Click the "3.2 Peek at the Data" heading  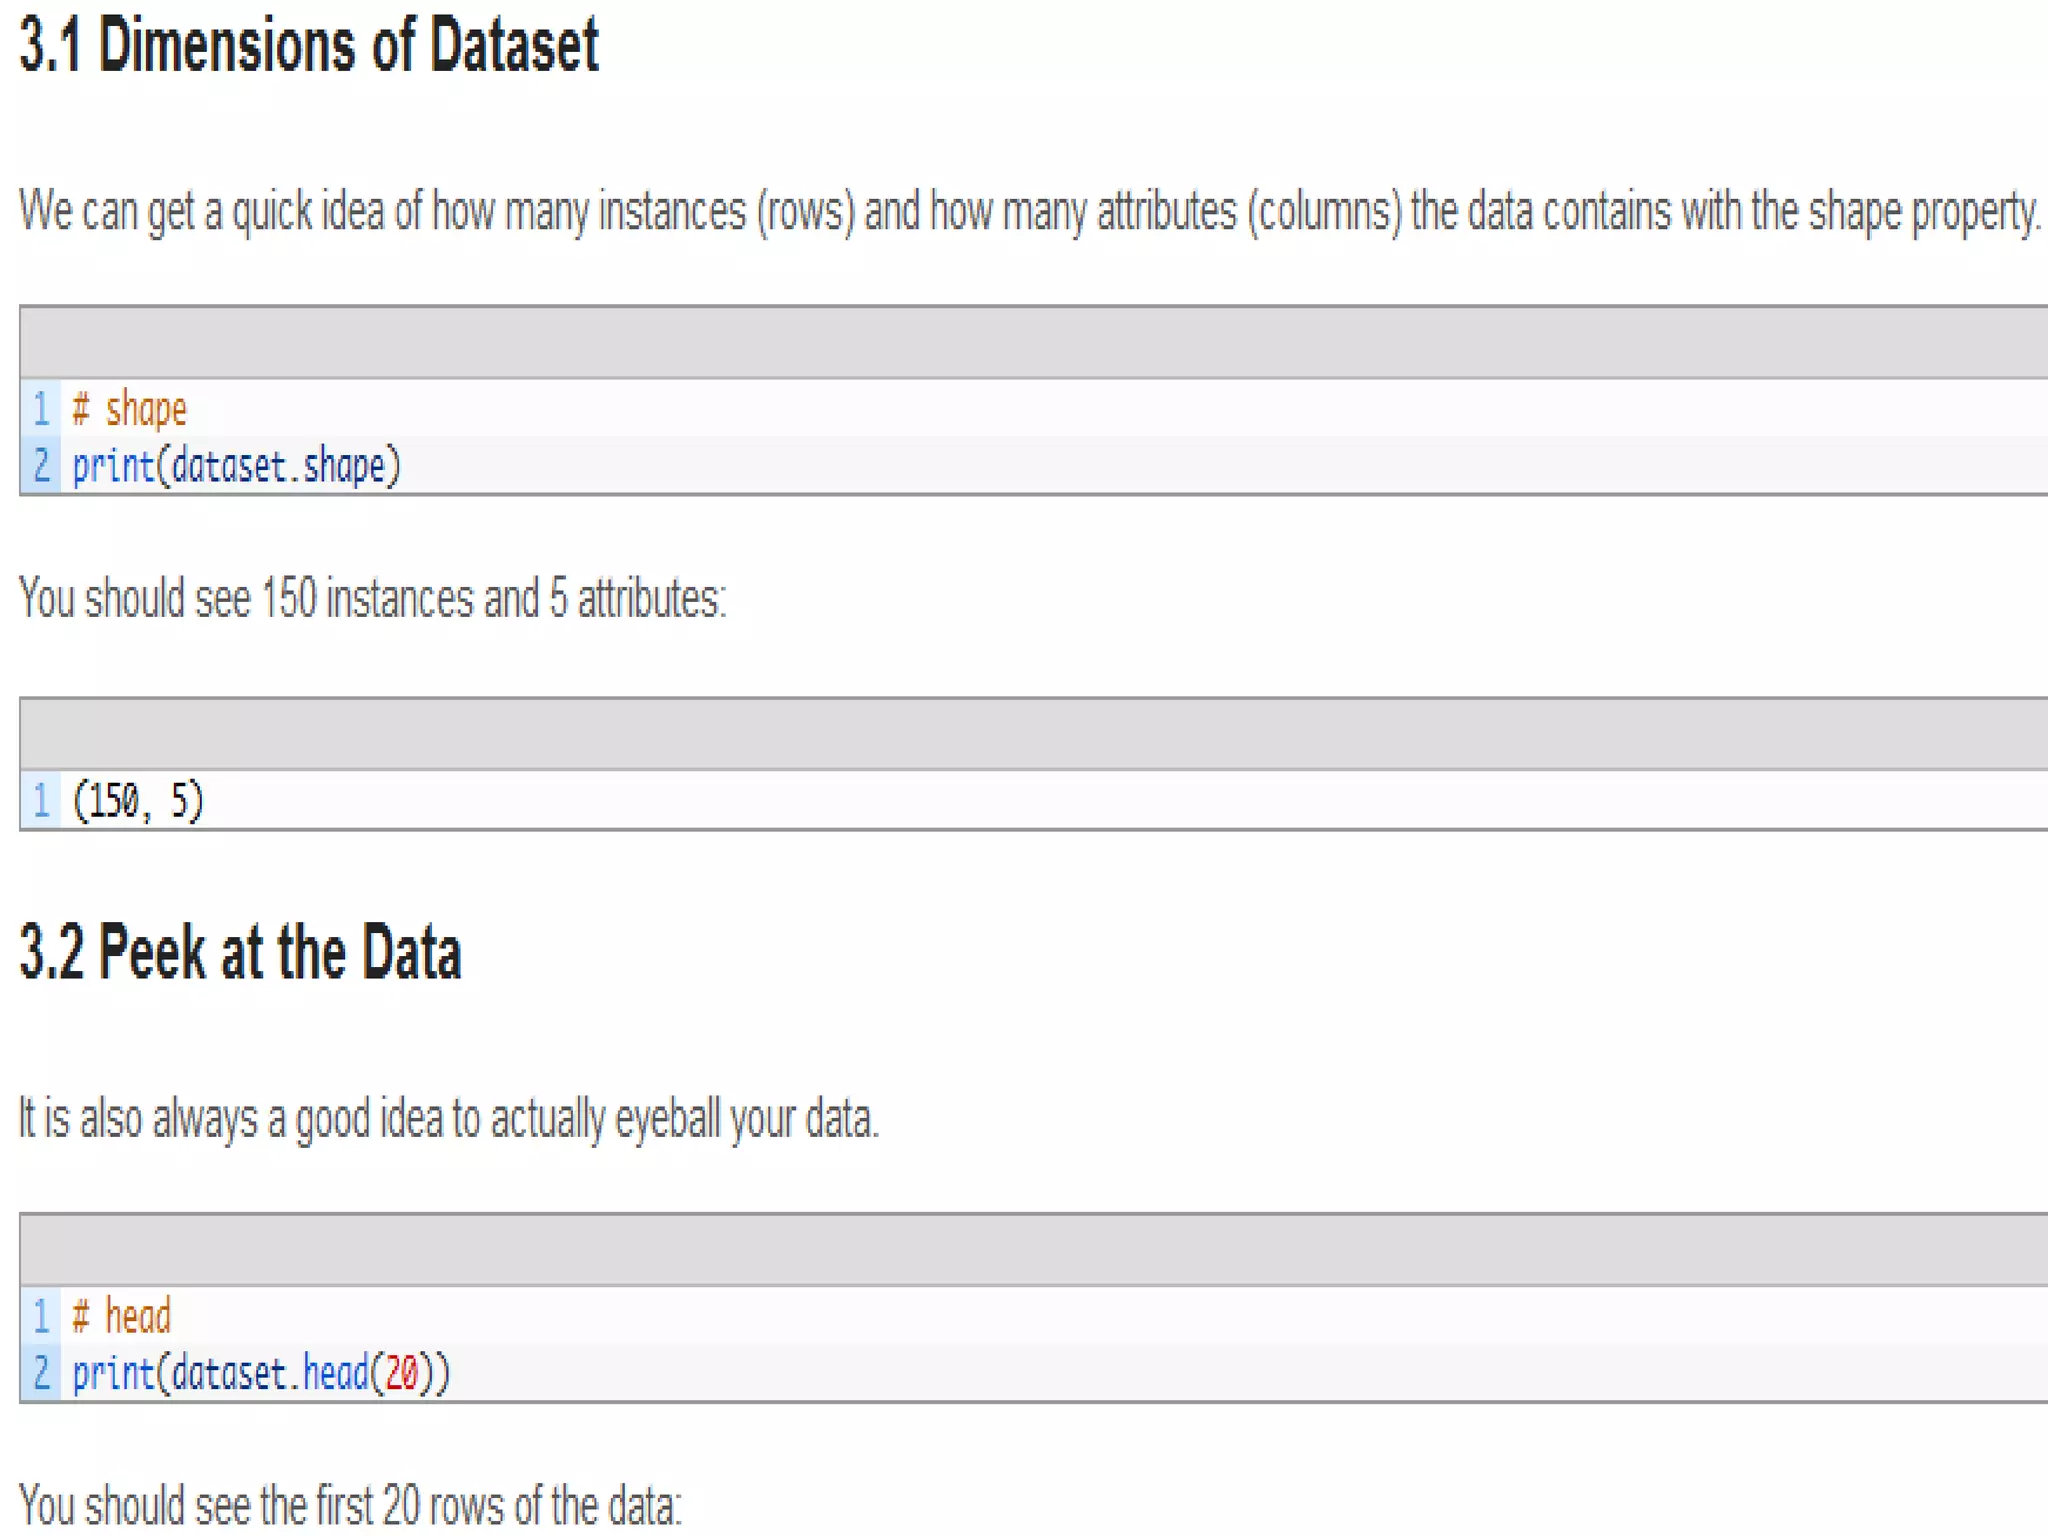click(x=240, y=952)
